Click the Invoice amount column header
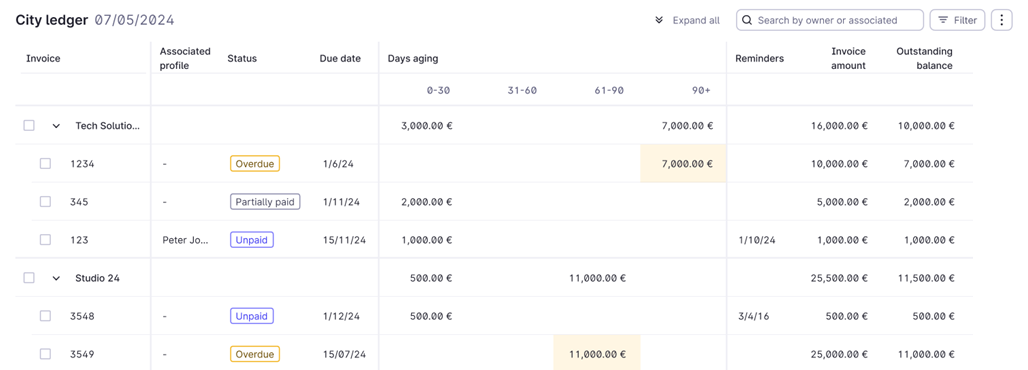 pos(848,58)
